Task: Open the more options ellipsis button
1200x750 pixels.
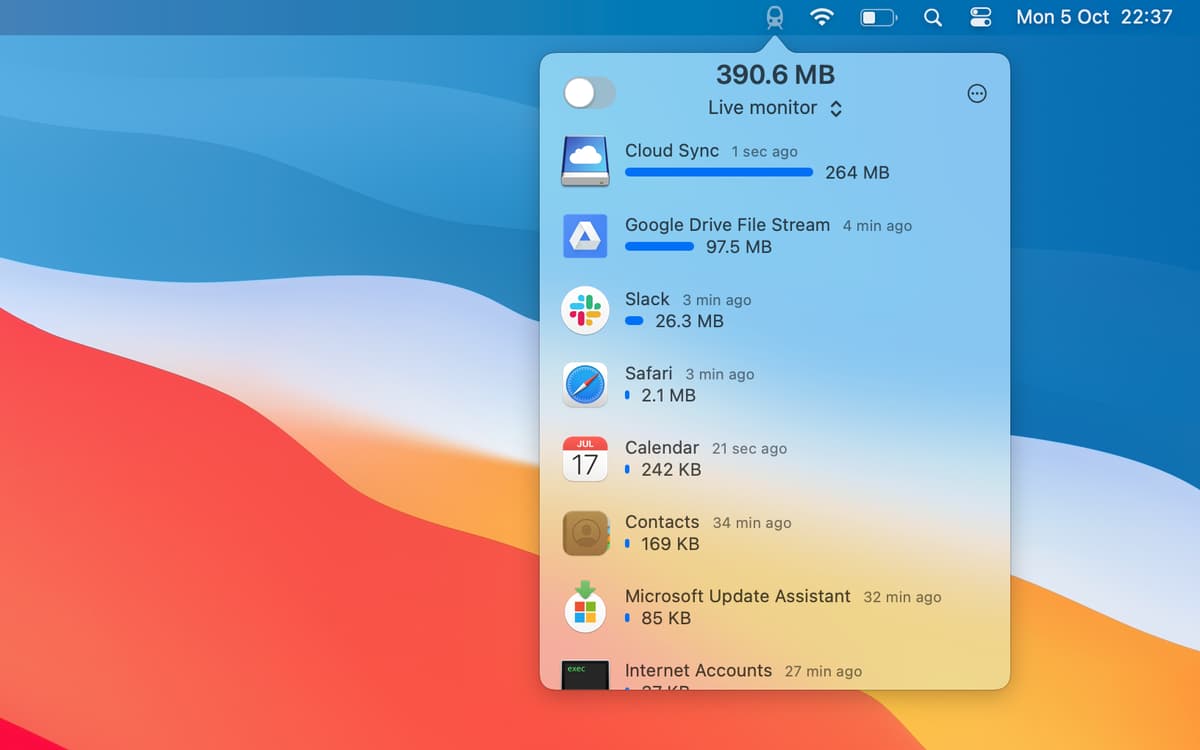Action: click(977, 93)
